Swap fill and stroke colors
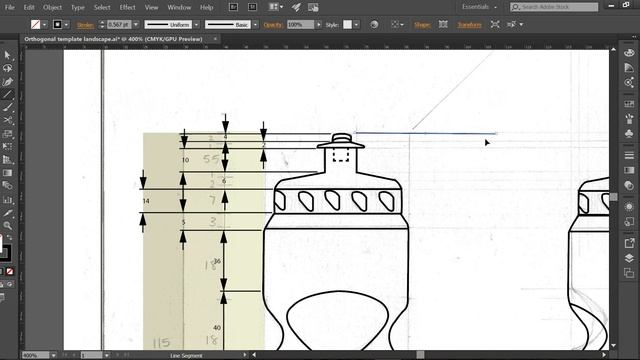Image resolution: width=640 pixels, height=360 pixels. coord(10,238)
